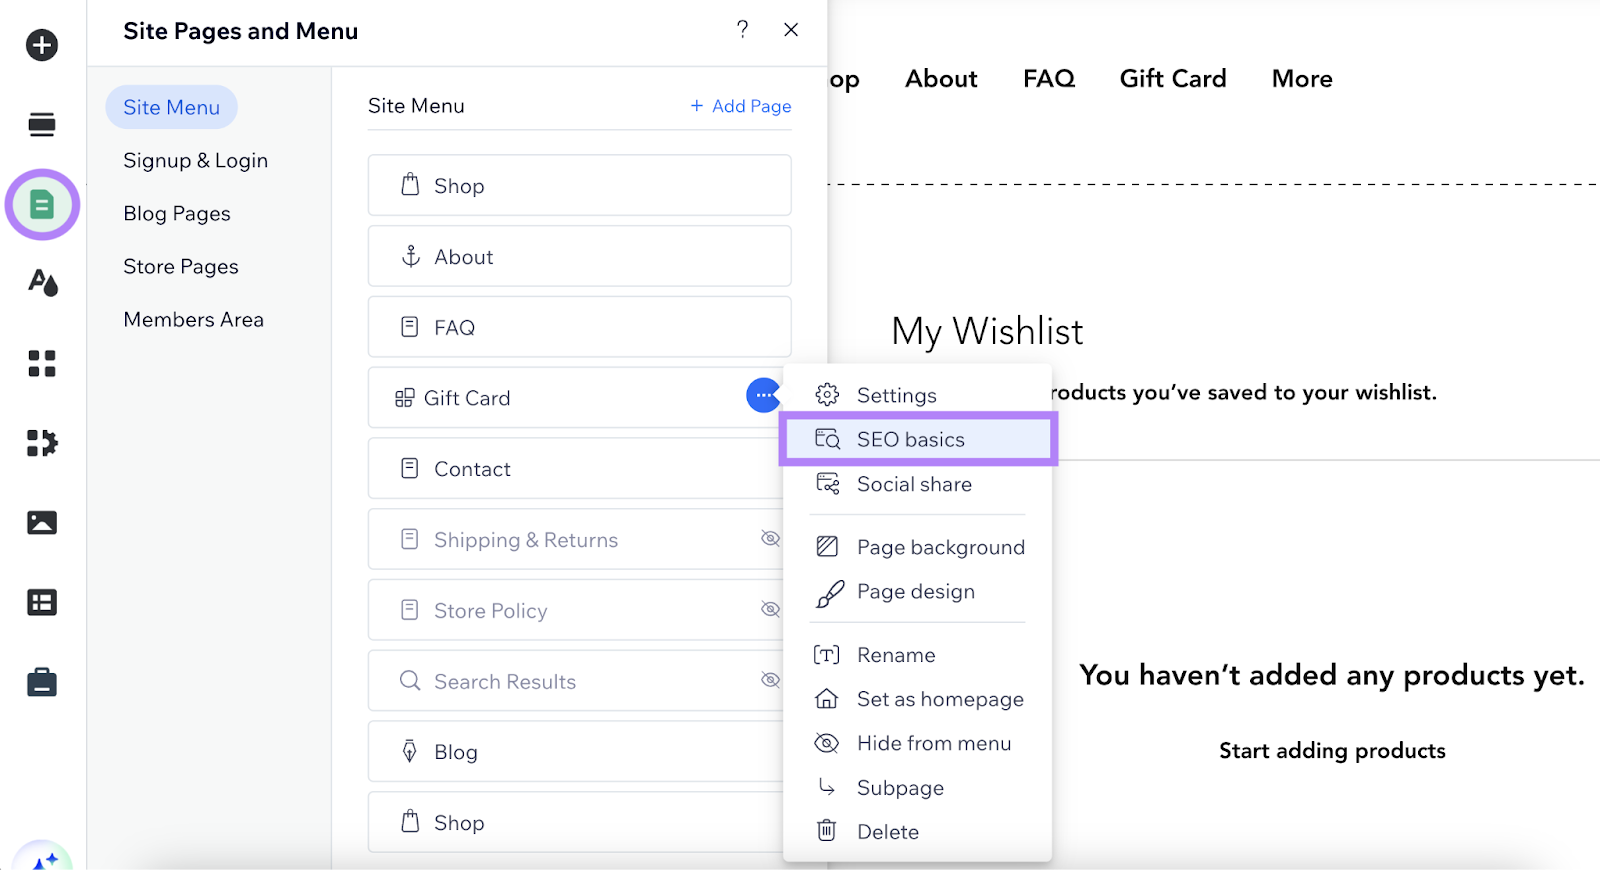
Task: Switch to the Store Pages tab
Action: (x=181, y=267)
